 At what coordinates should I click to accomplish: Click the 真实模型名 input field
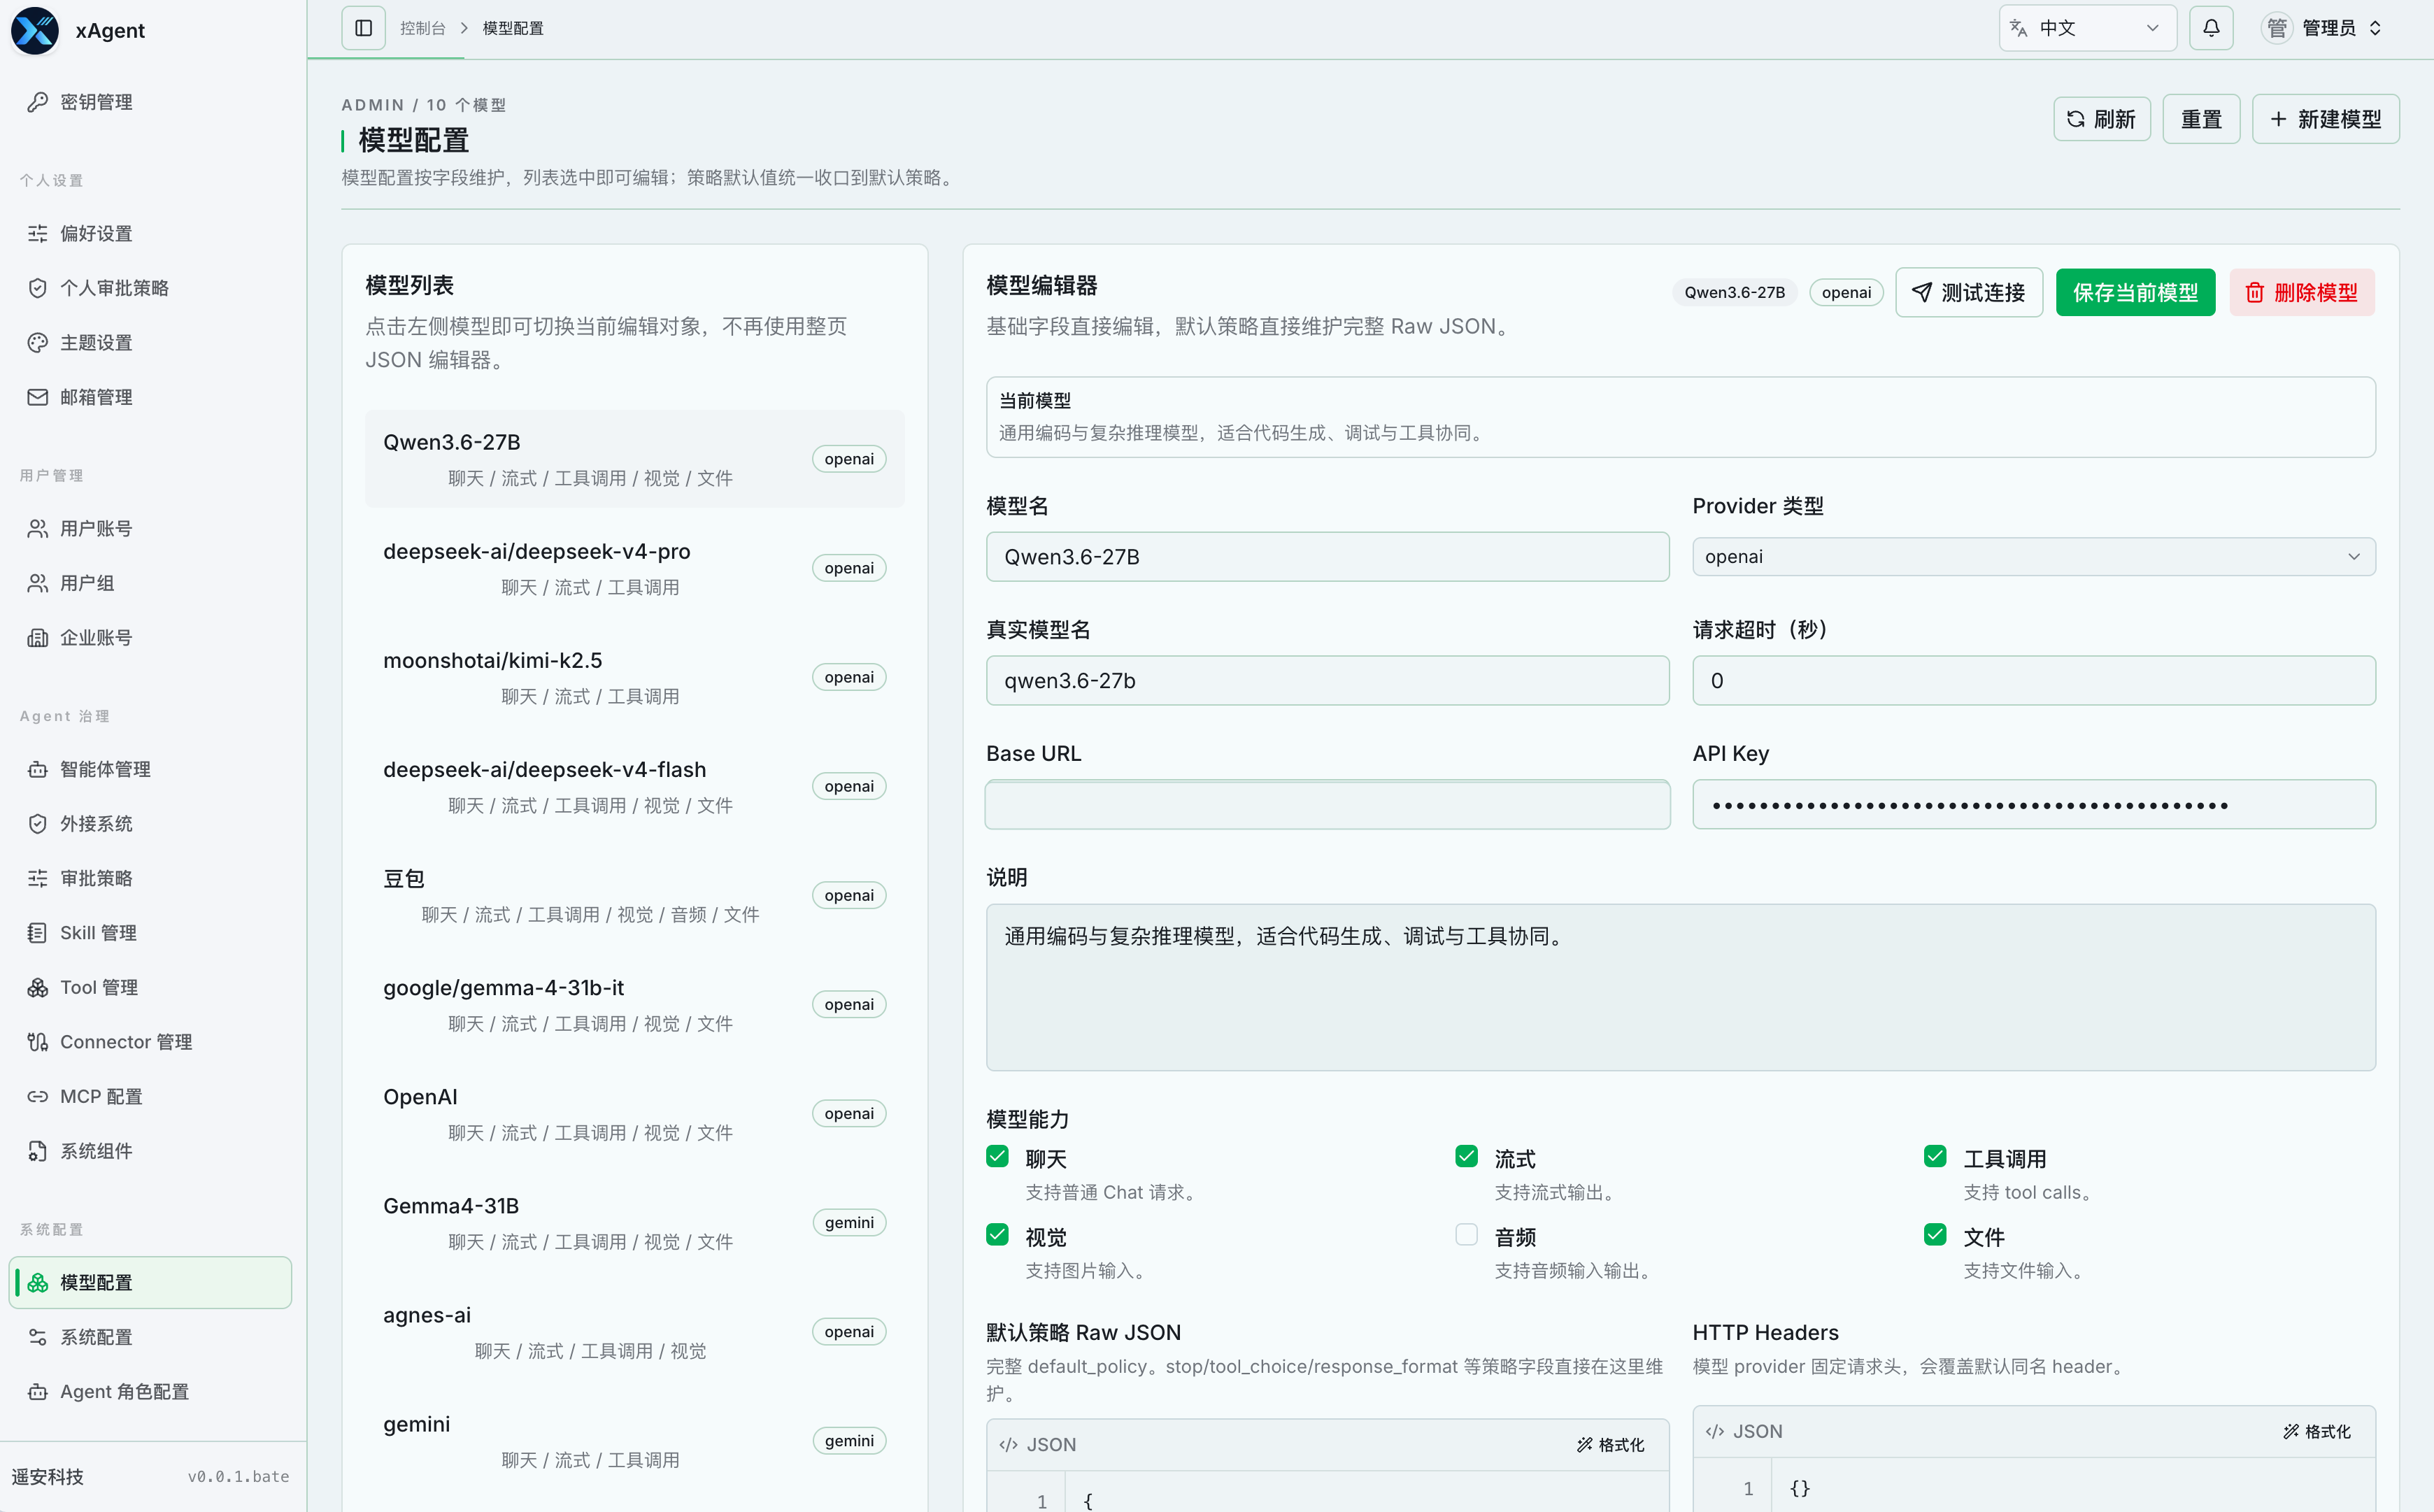[x=1327, y=680]
